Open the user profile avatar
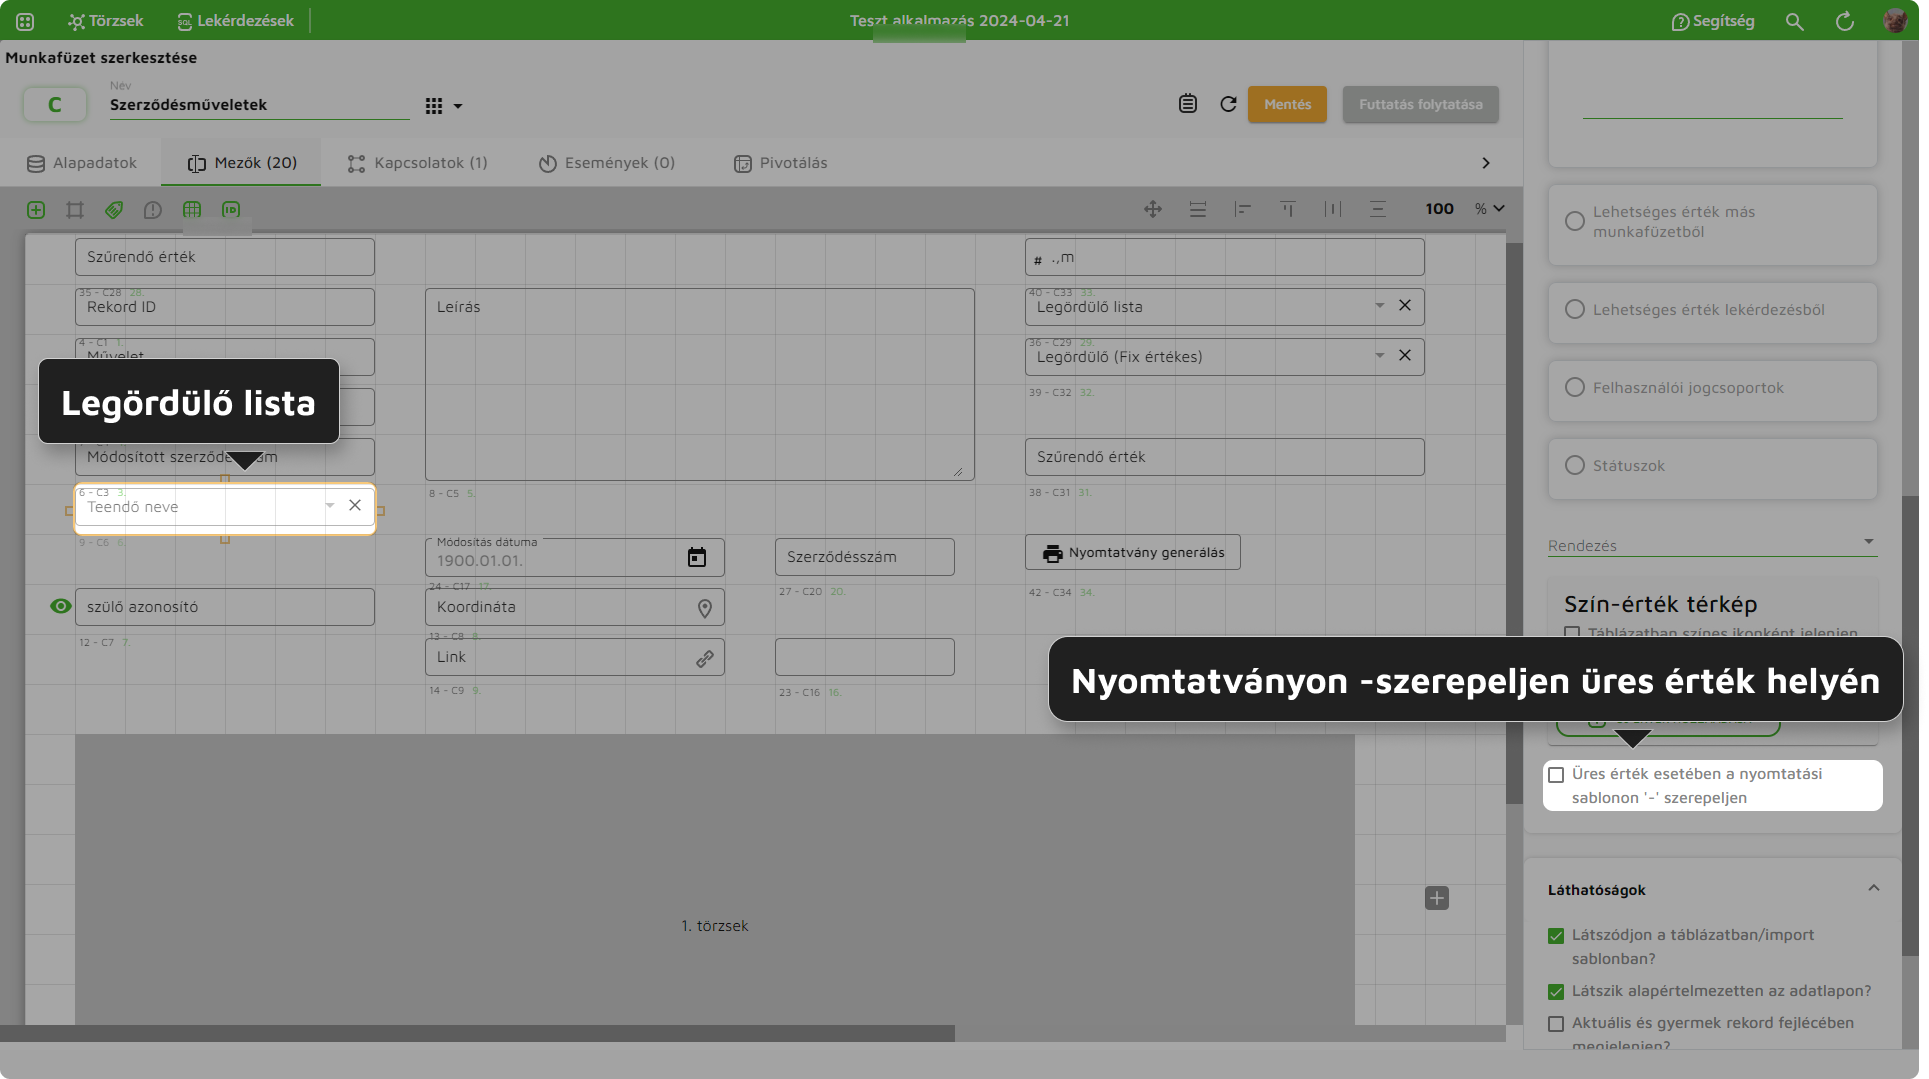Screen dimensions: 1929x1079 coord(1895,21)
